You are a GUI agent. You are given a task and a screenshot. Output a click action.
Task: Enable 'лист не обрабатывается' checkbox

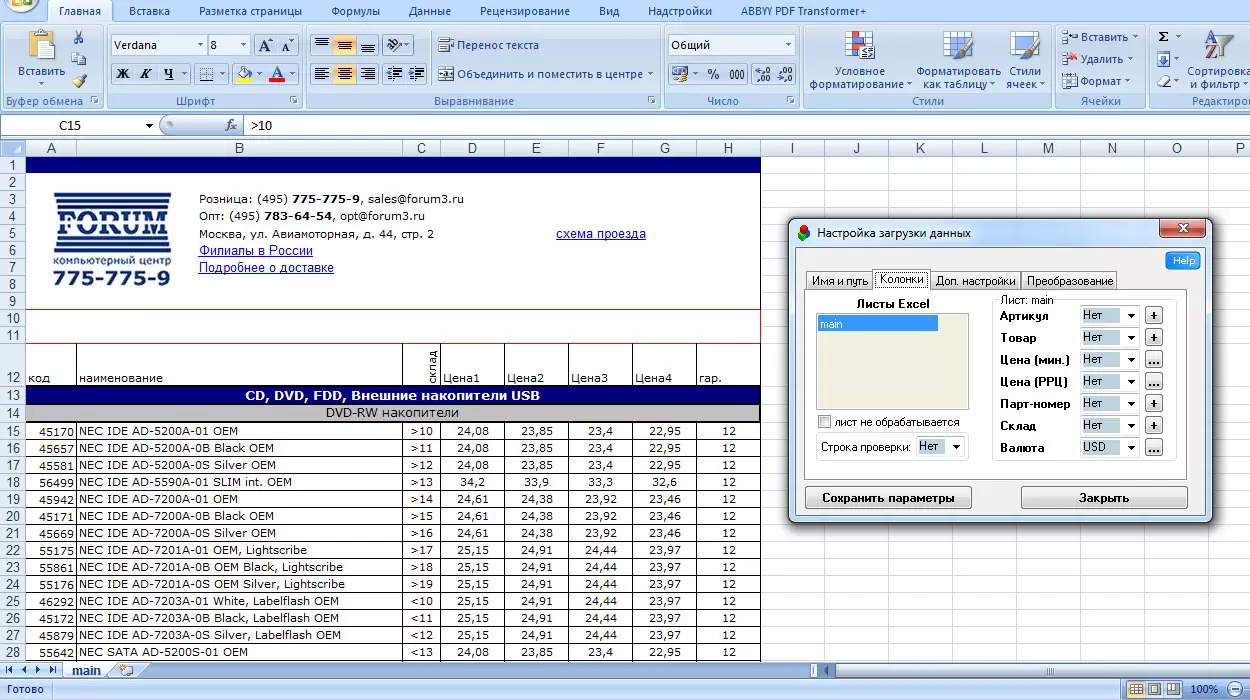[x=825, y=422]
